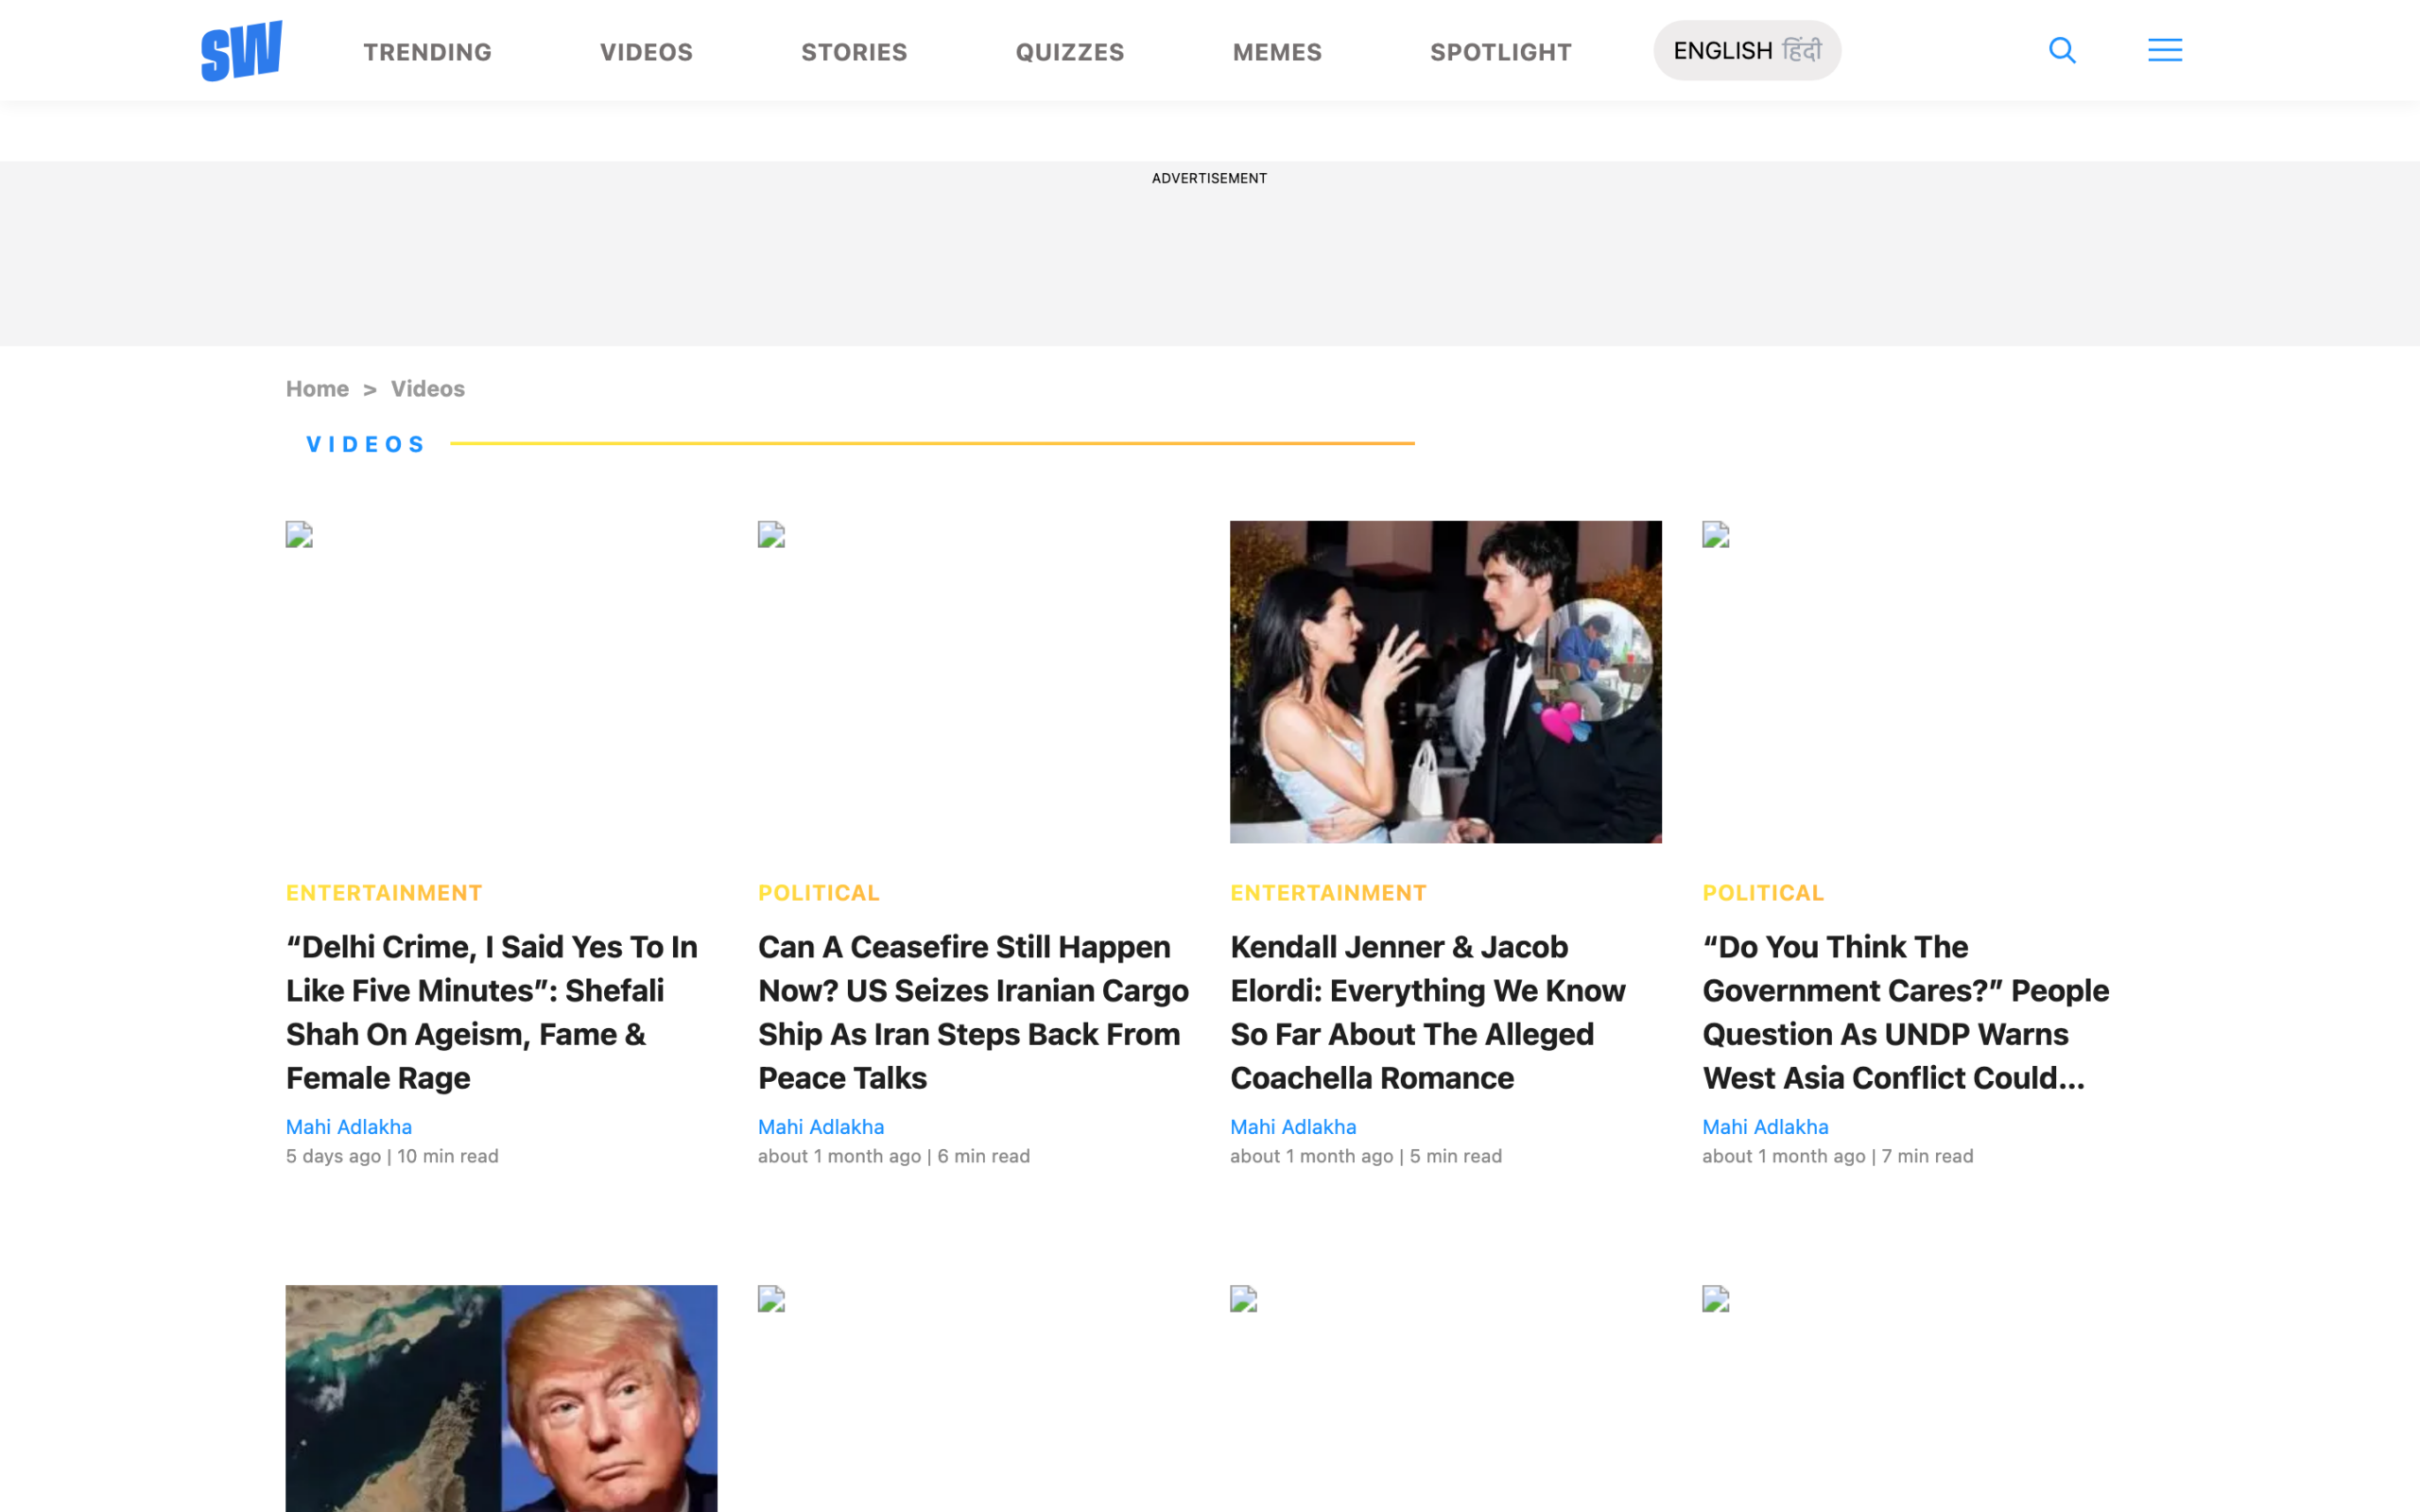
Task: Click POLITICAL tag above Ceasefire headline
Action: [819, 892]
